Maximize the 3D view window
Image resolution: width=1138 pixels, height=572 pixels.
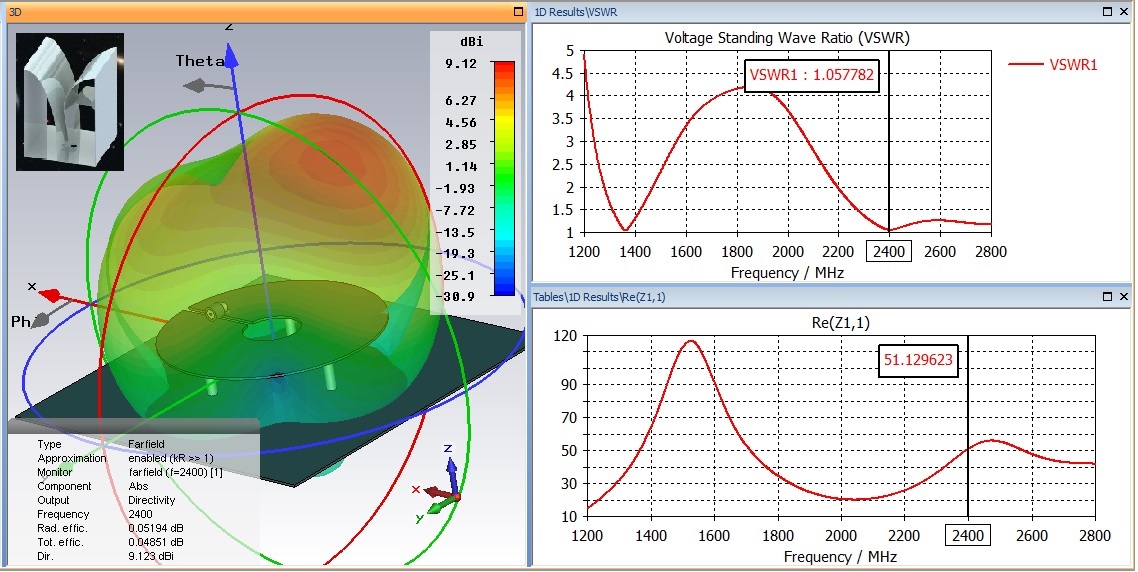click(518, 12)
